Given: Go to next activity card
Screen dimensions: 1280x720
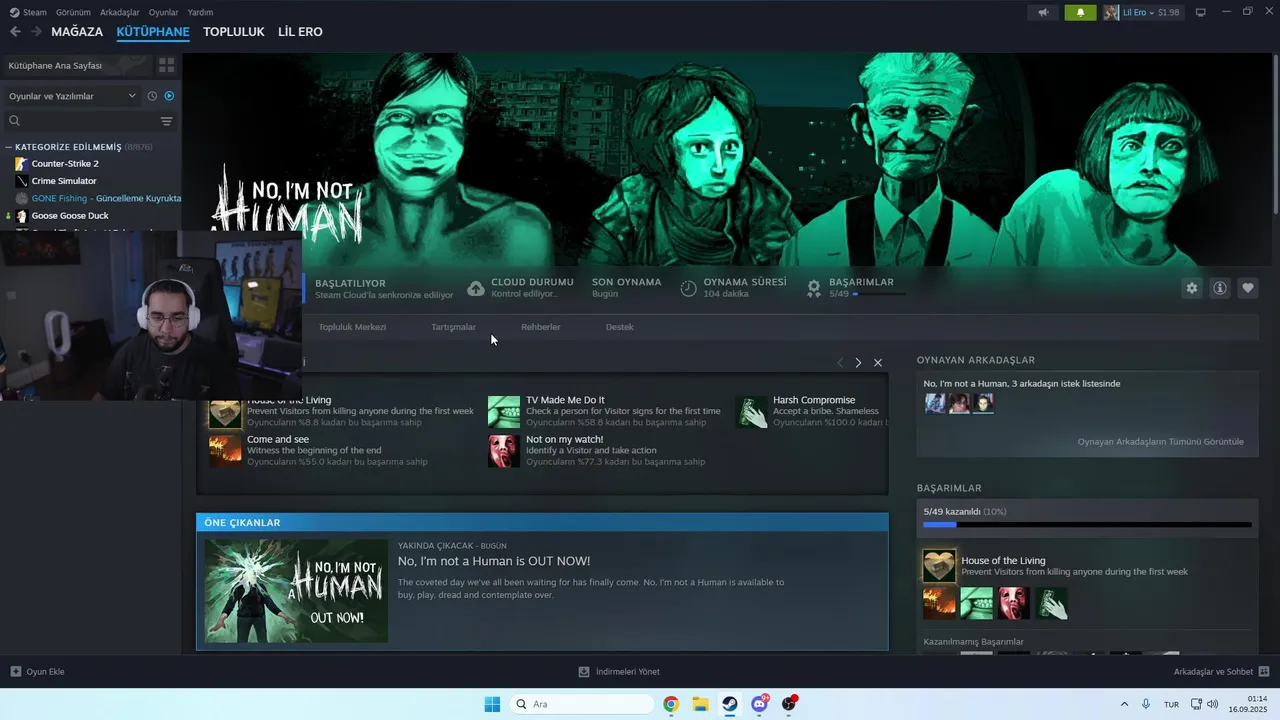Looking at the screenshot, I should [858, 362].
